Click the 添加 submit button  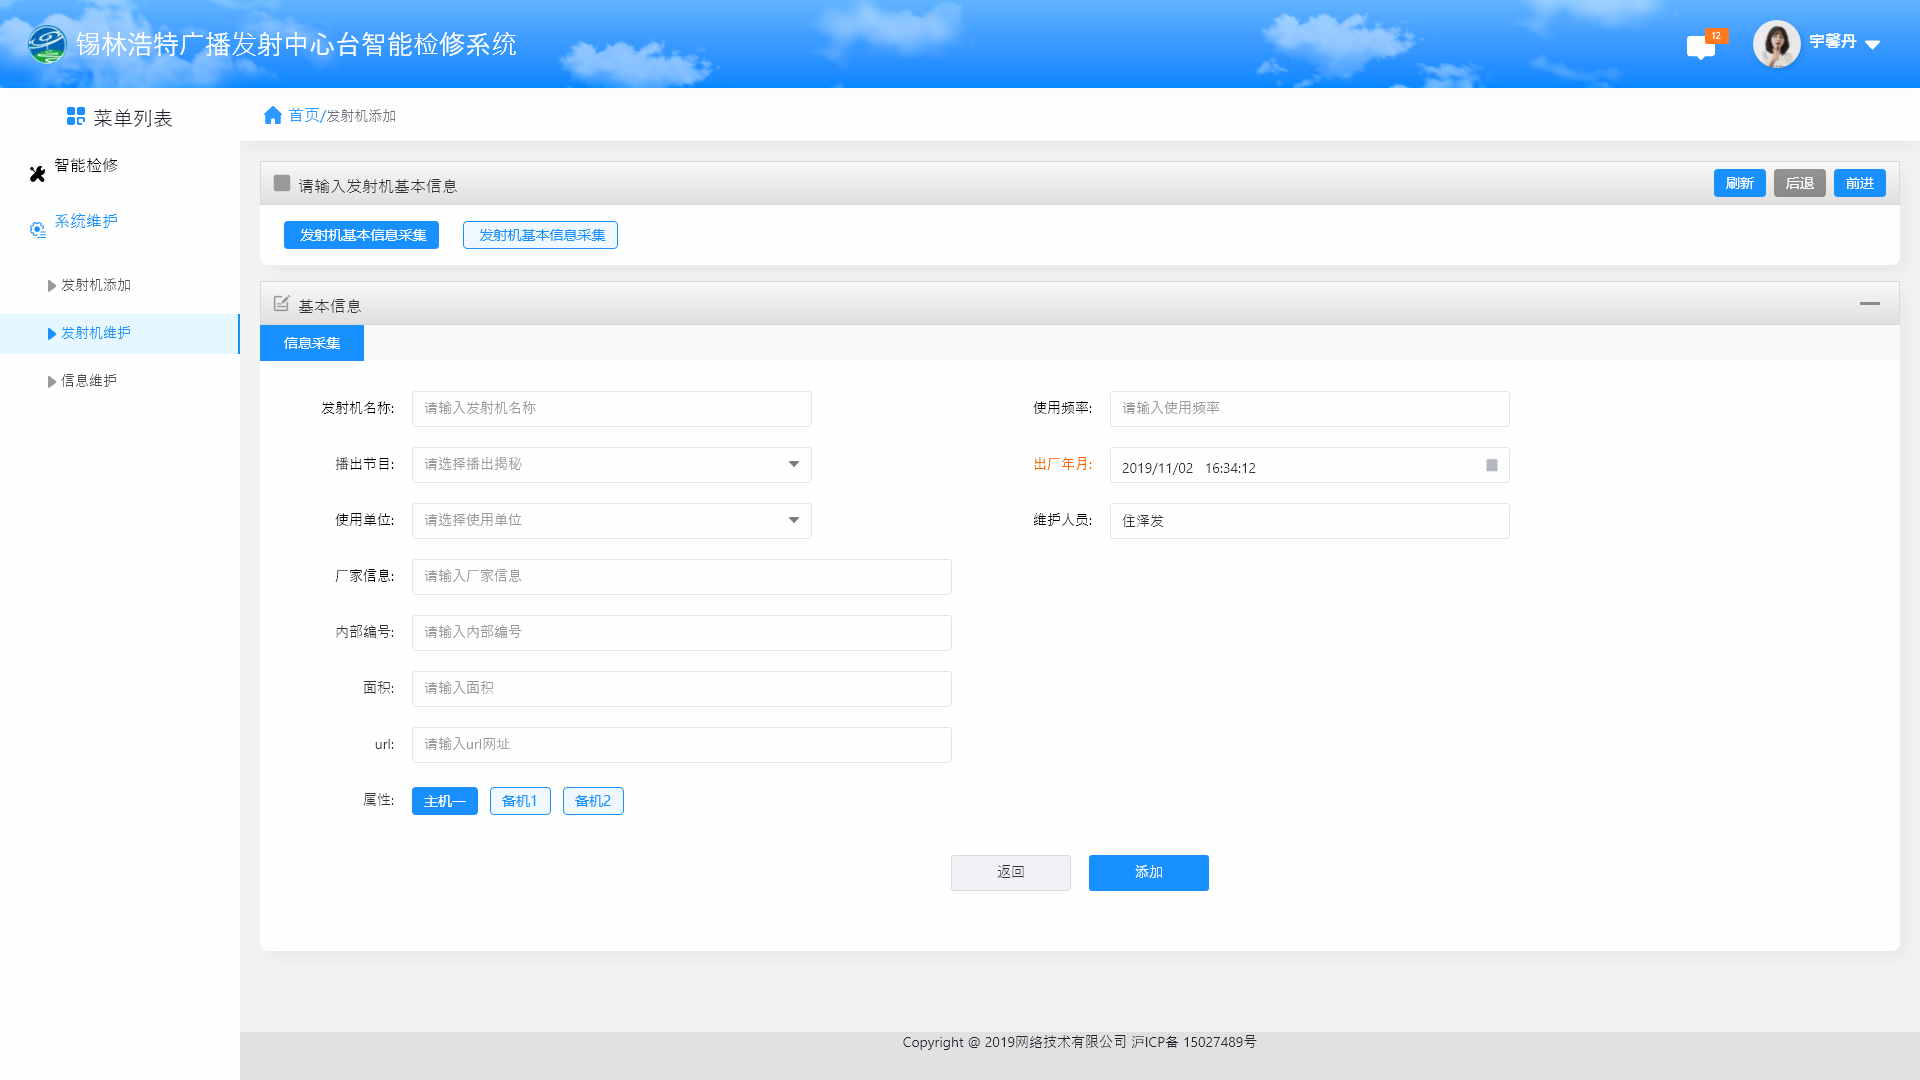1148,873
